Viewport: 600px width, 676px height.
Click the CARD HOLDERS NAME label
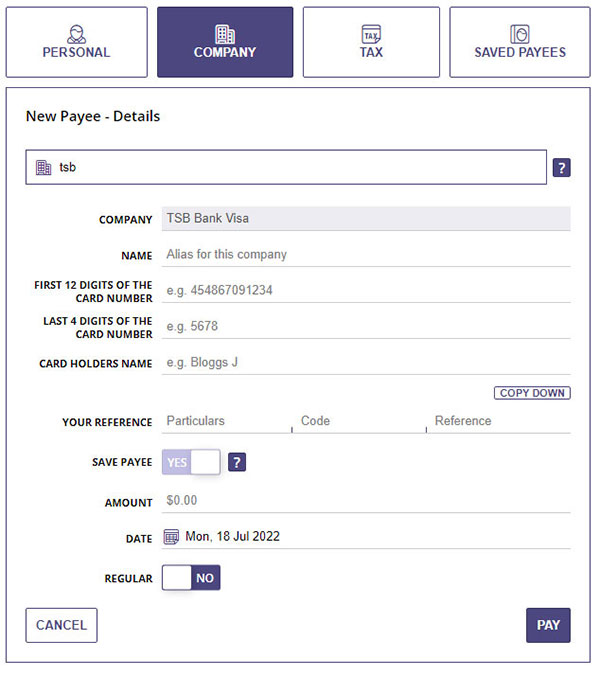point(96,364)
